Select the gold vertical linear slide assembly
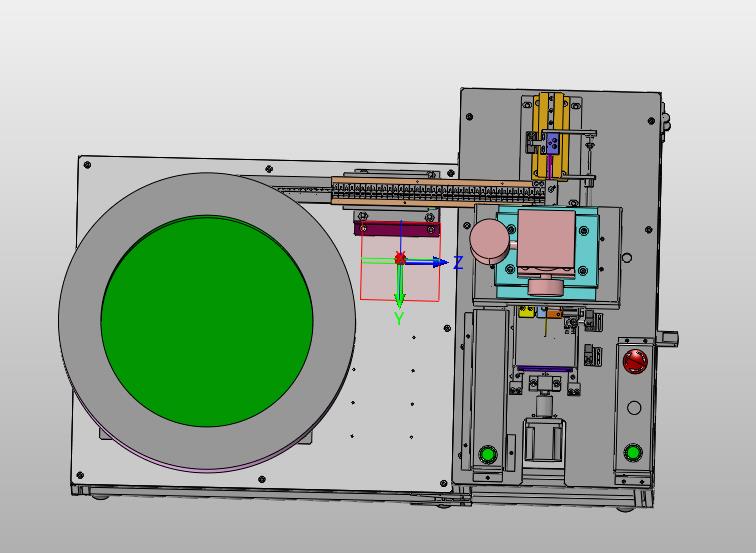The height and width of the screenshot is (553, 756). [x=552, y=136]
